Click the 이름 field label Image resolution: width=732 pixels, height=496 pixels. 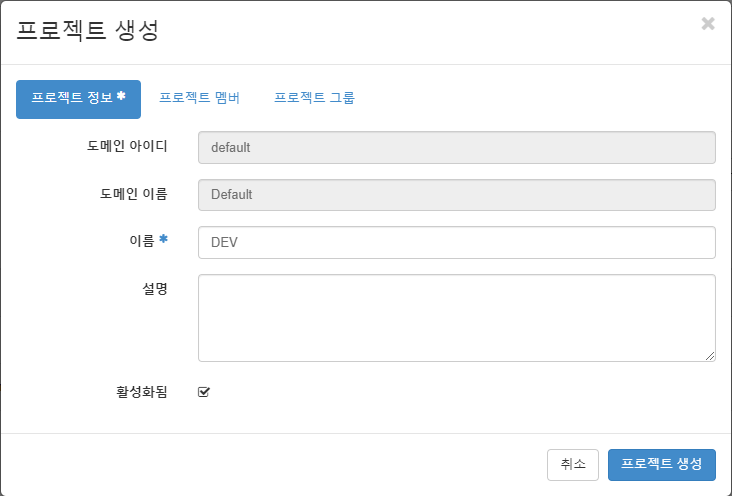tap(142, 241)
